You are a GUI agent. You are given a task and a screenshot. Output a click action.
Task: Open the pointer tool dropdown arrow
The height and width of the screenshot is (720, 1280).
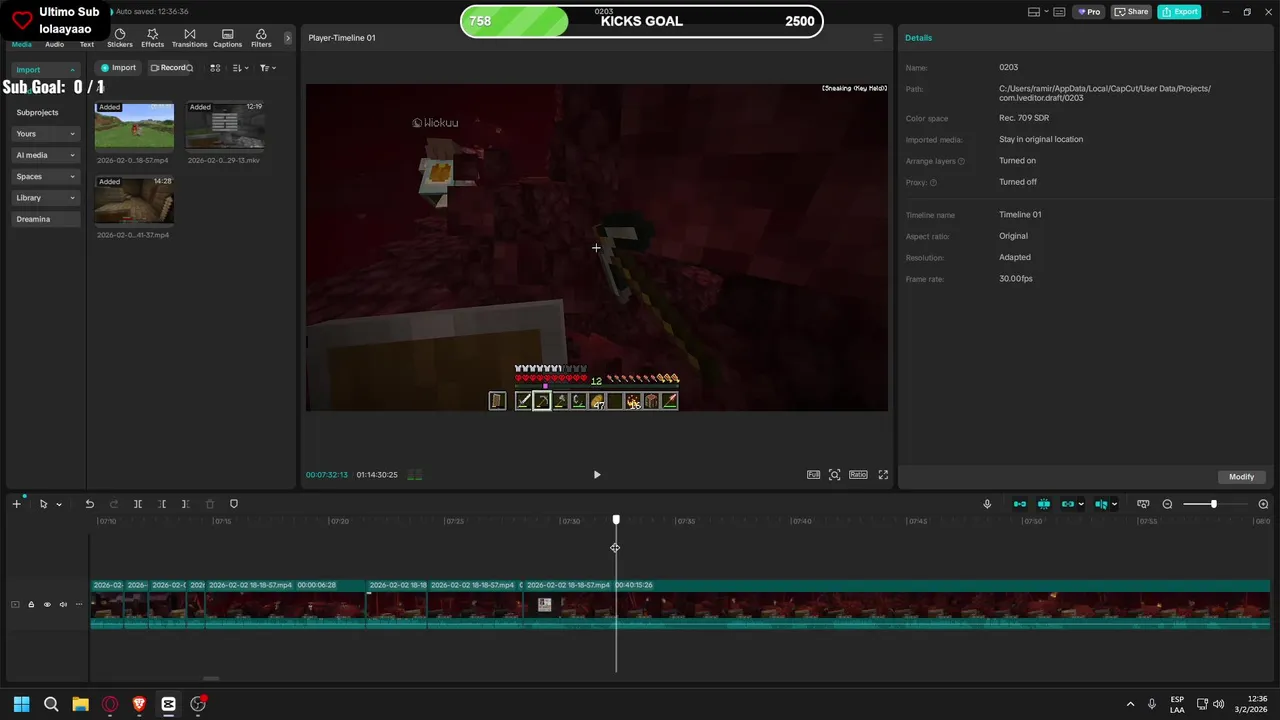[x=59, y=505]
